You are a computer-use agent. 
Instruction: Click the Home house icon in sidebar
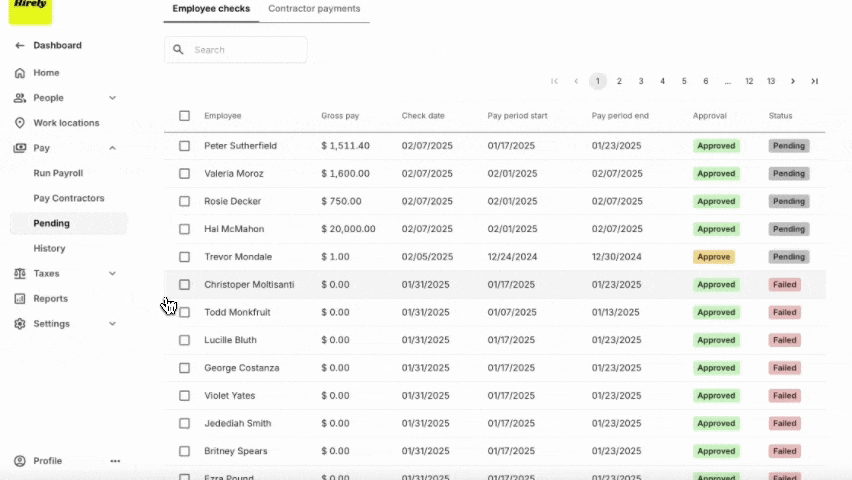click(x=20, y=73)
